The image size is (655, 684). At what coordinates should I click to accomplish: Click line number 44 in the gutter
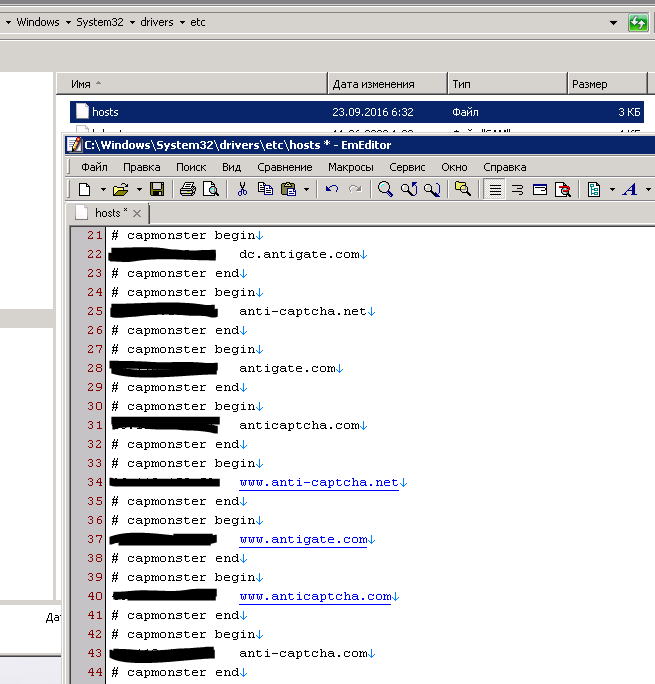coord(94,672)
